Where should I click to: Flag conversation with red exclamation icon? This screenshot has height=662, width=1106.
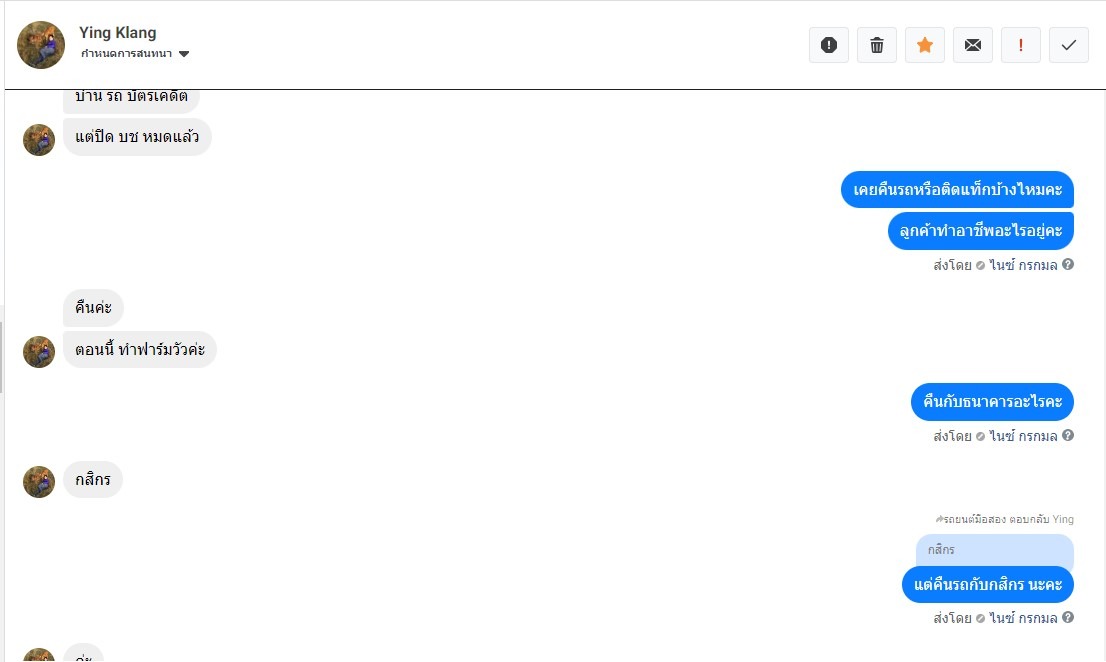[x=1021, y=45]
